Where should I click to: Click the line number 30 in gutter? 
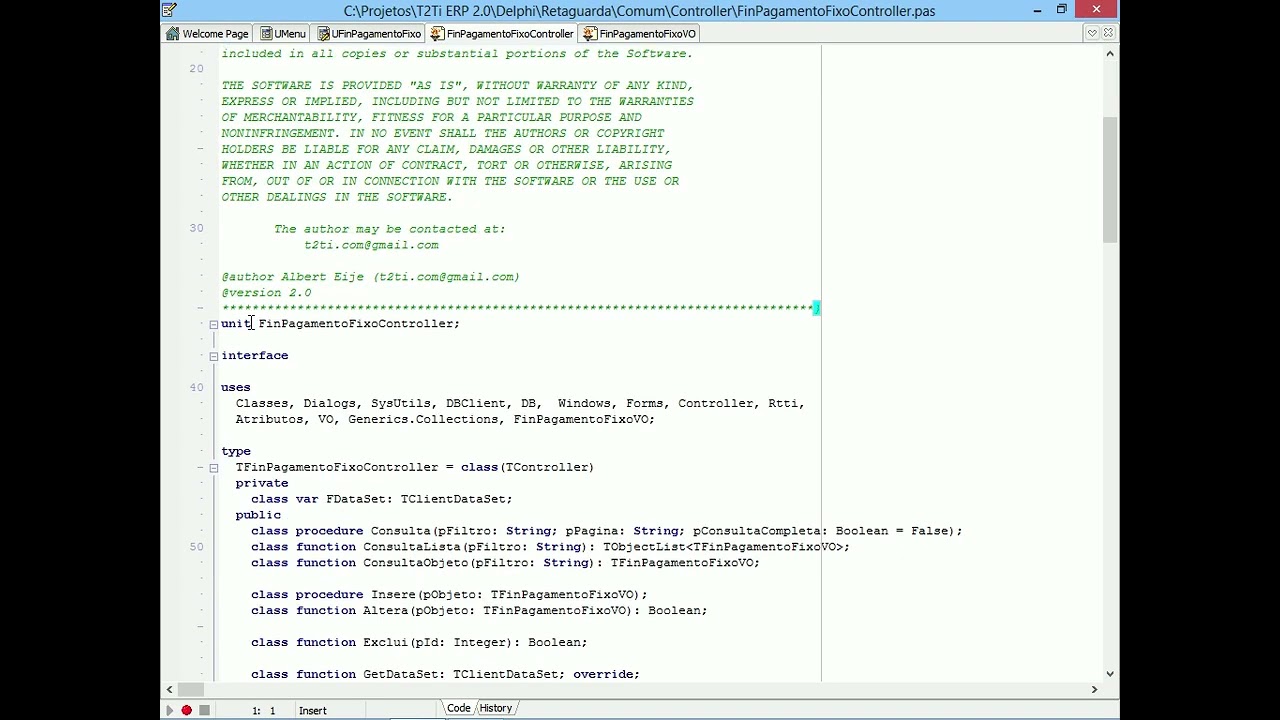196,228
